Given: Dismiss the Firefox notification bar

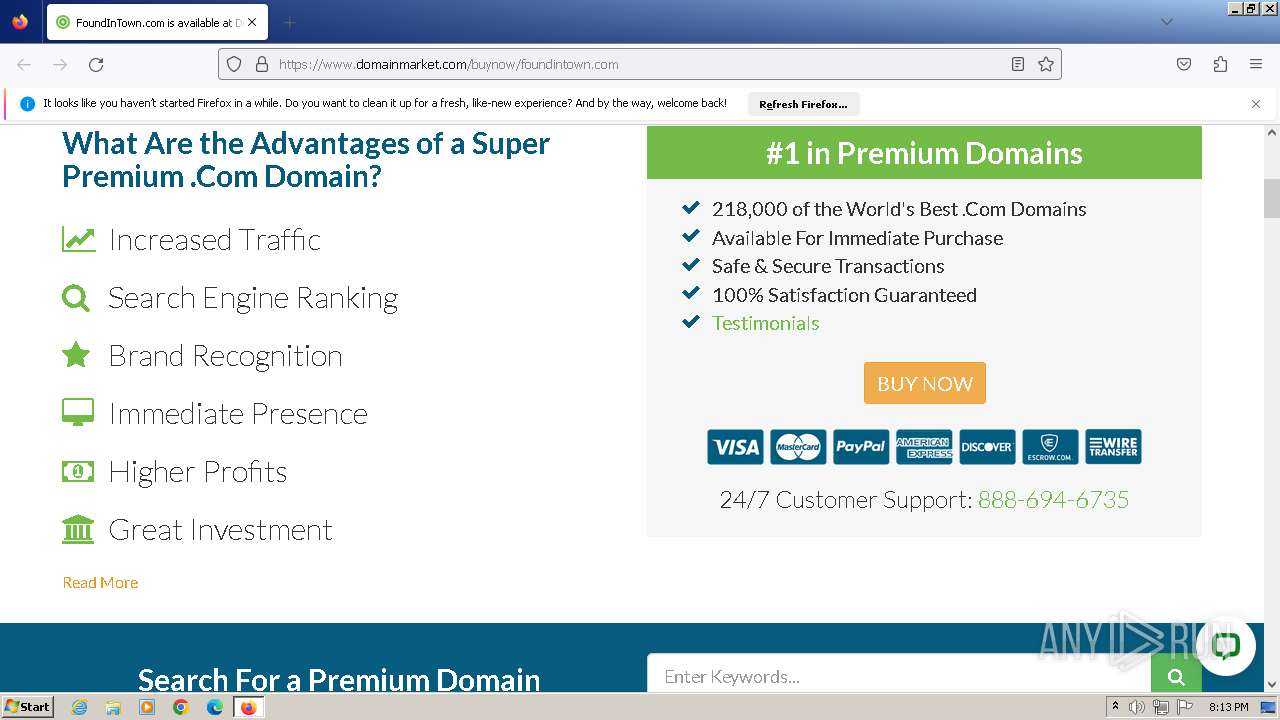Looking at the screenshot, I should pyautogui.click(x=1256, y=104).
